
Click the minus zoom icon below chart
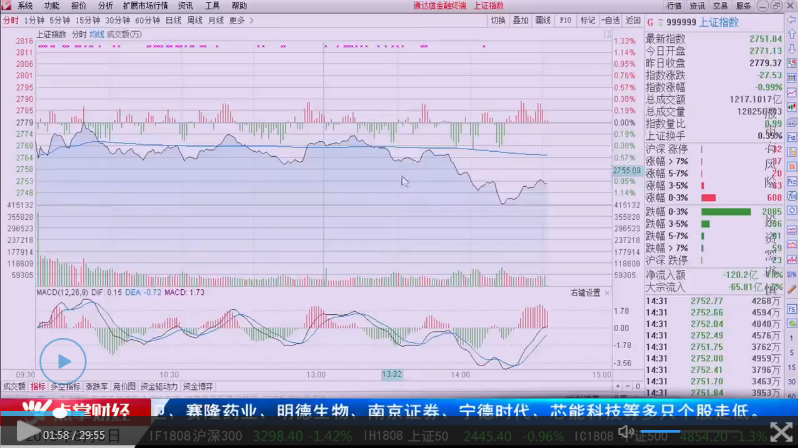628,387
